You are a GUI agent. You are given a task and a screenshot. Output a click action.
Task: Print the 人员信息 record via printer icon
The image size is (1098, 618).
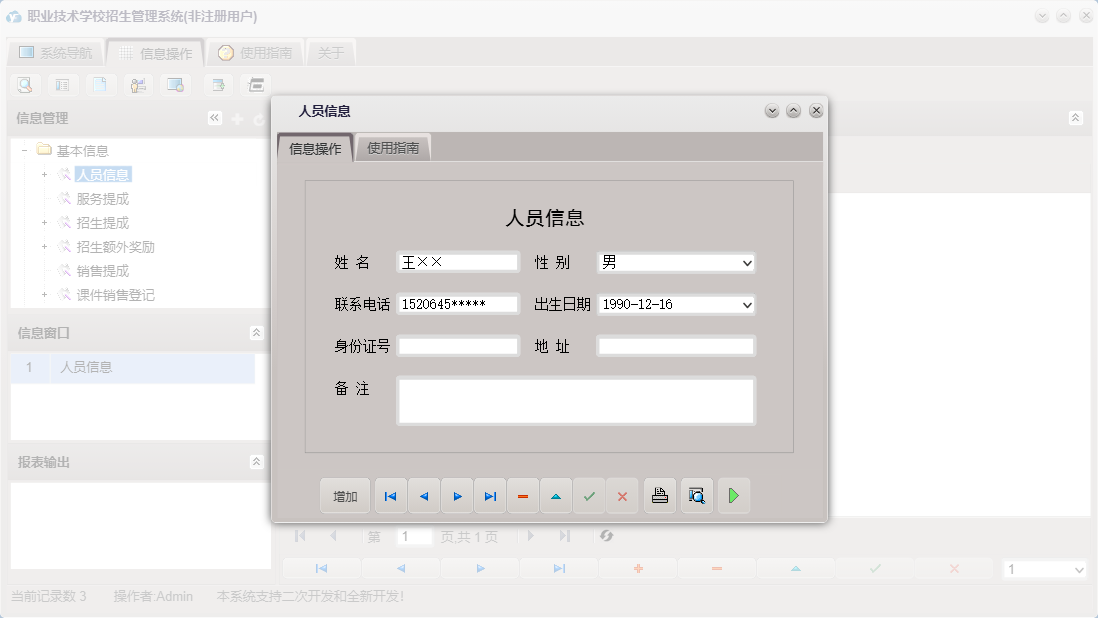[659, 495]
